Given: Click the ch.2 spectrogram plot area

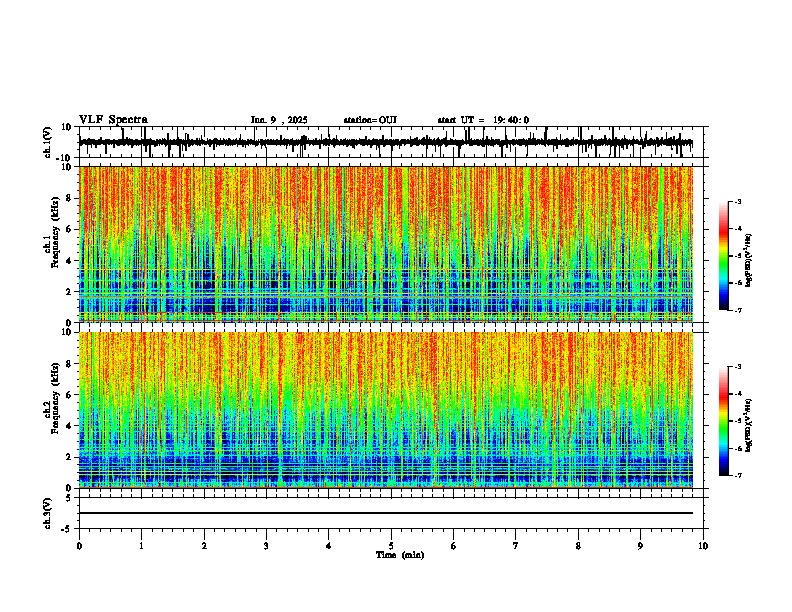Looking at the screenshot, I should (x=386, y=410).
